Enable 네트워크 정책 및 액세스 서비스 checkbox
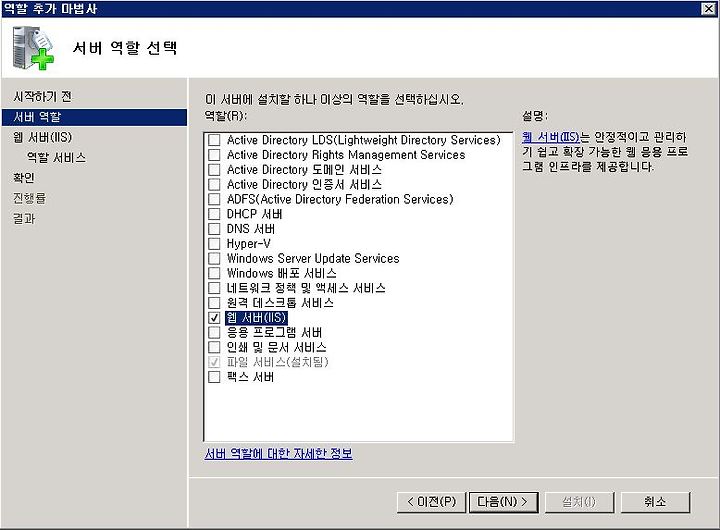The width and height of the screenshot is (720, 530). pyautogui.click(x=214, y=288)
